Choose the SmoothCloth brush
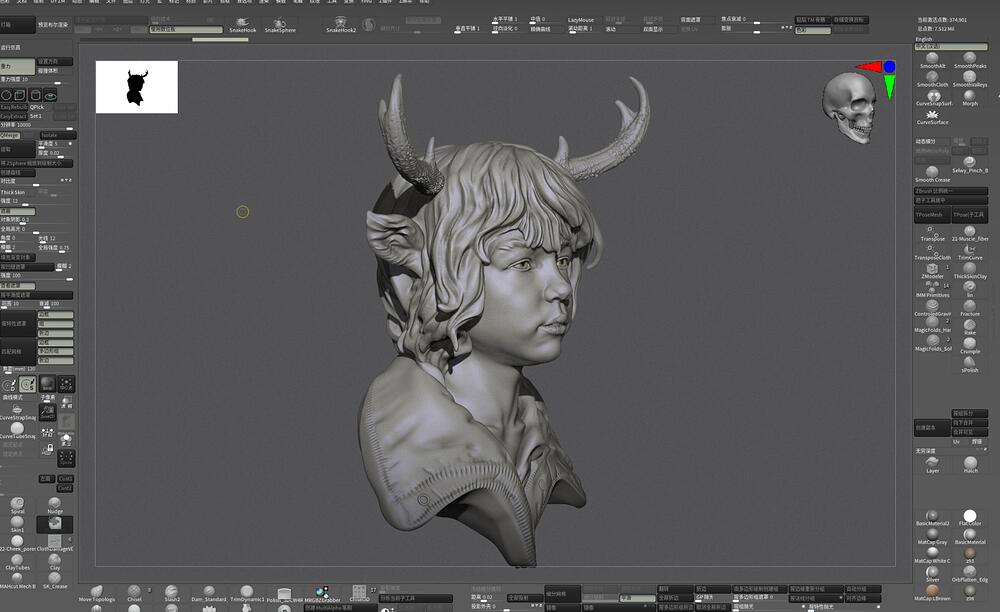This screenshot has height=612, width=1000. [x=932, y=79]
